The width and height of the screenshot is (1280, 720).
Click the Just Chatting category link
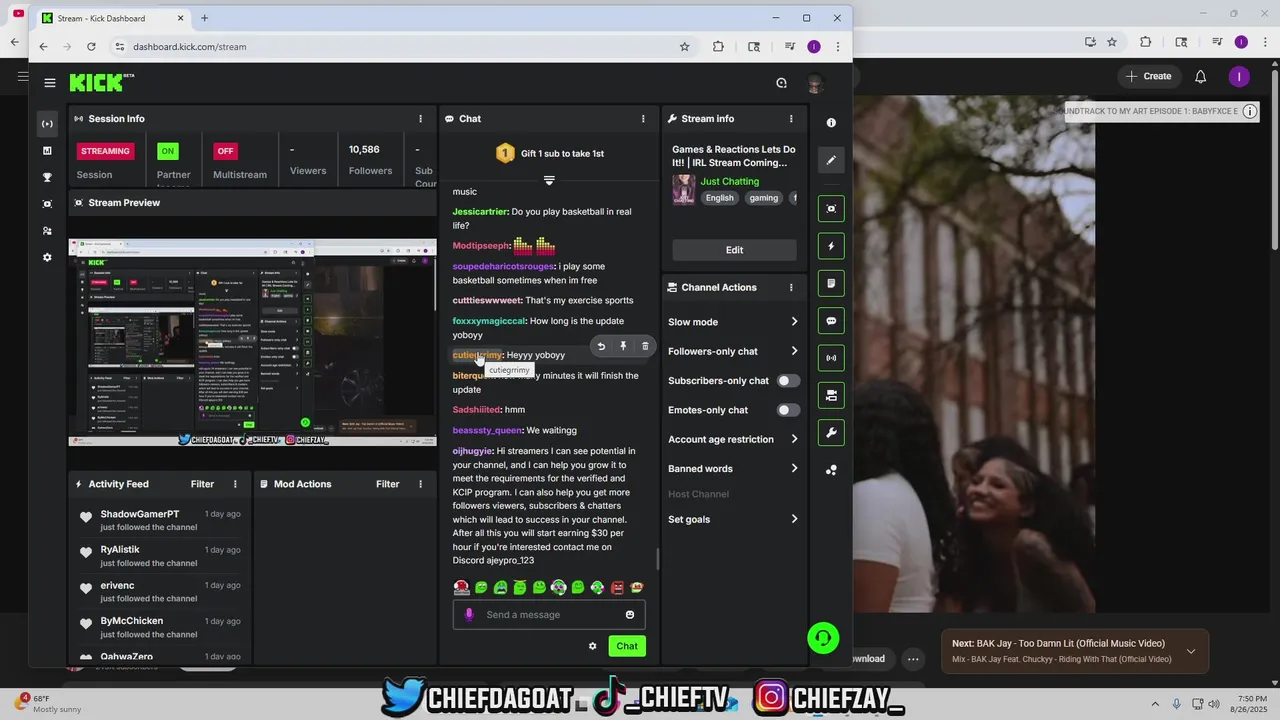point(729,181)
